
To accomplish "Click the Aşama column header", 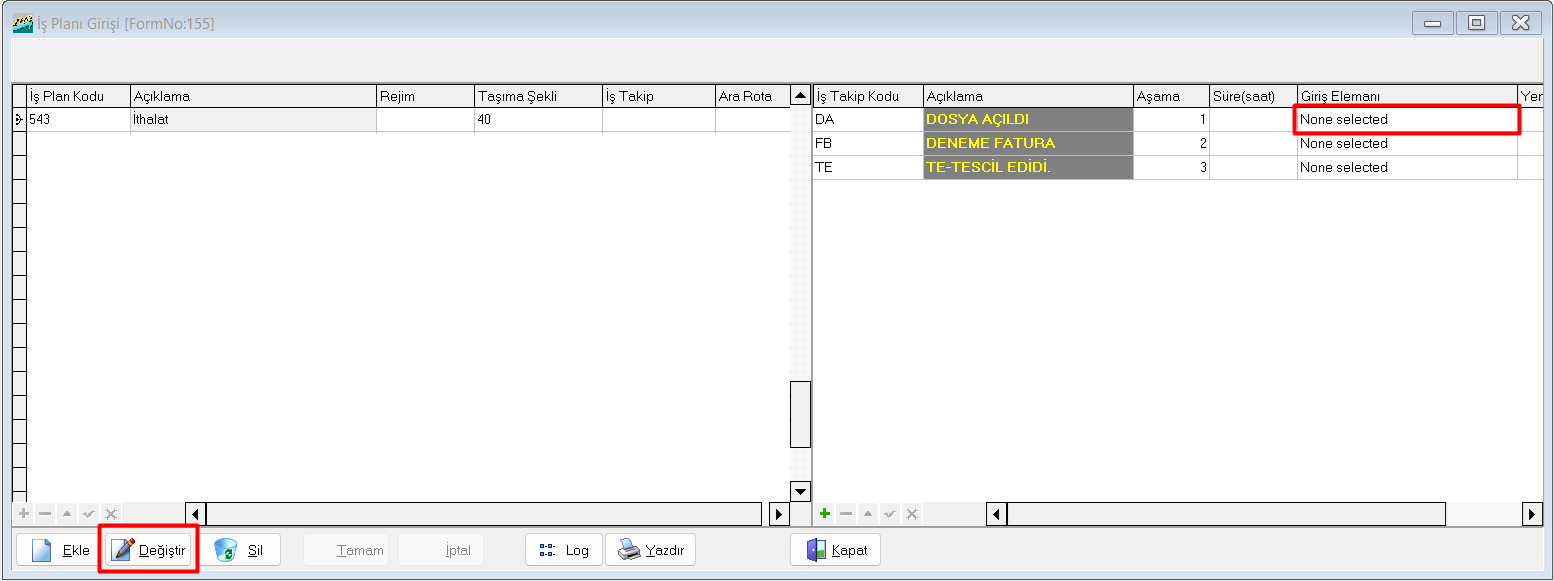I will point(1170,96).
